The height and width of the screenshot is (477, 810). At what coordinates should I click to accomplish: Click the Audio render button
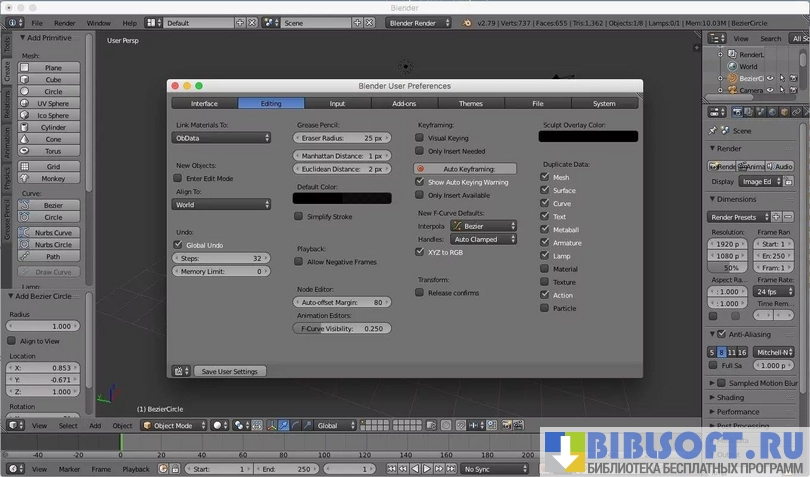(780, 166)
